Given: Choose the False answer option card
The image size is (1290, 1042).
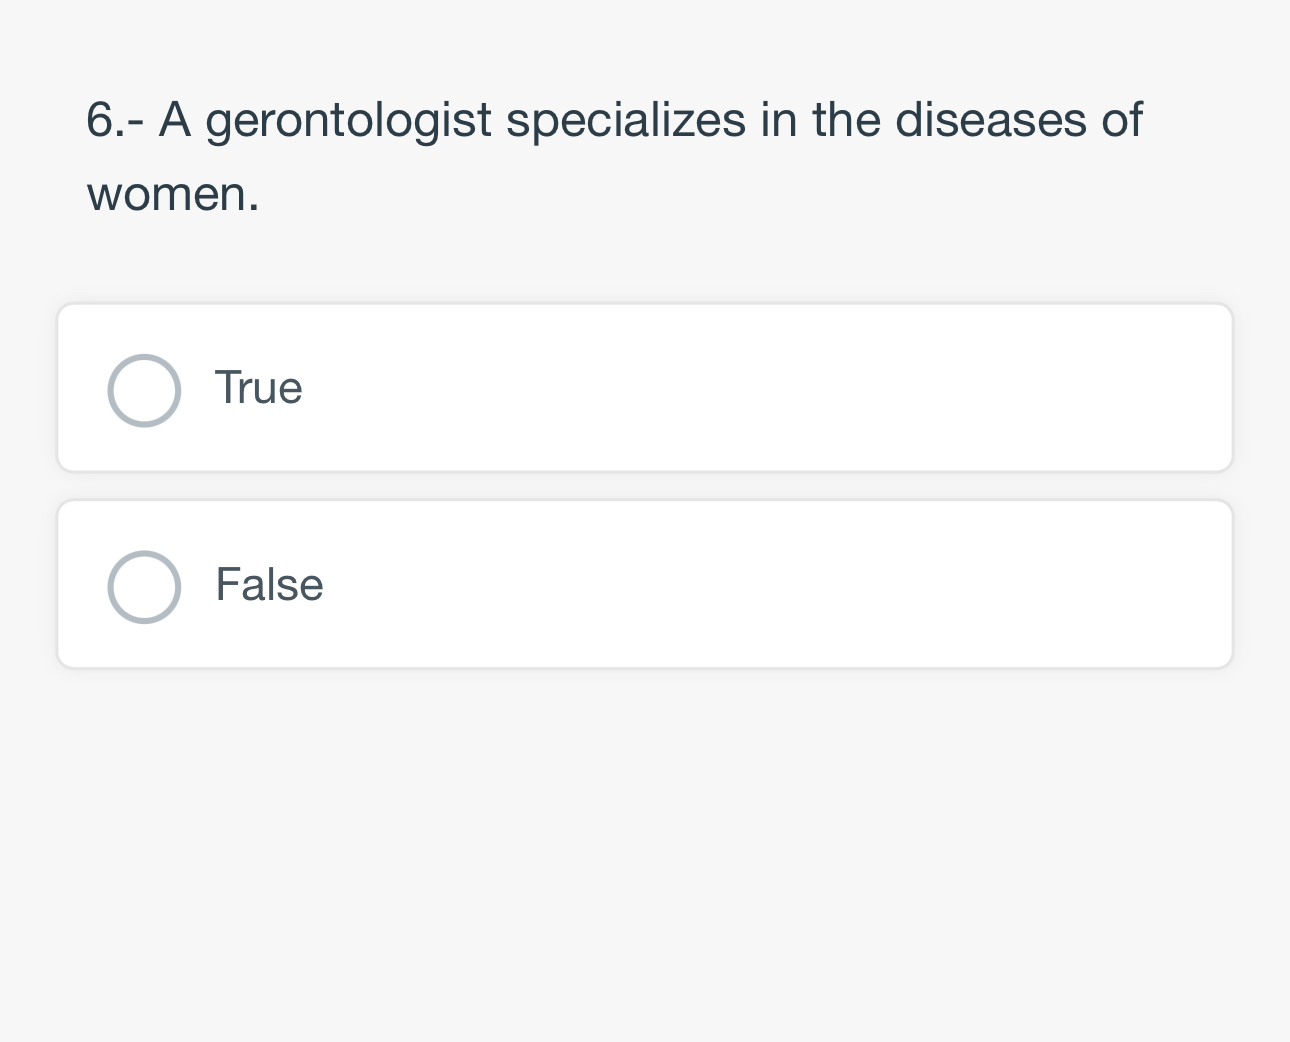Looking at the screenshot, I should click(x=645, y=585).
